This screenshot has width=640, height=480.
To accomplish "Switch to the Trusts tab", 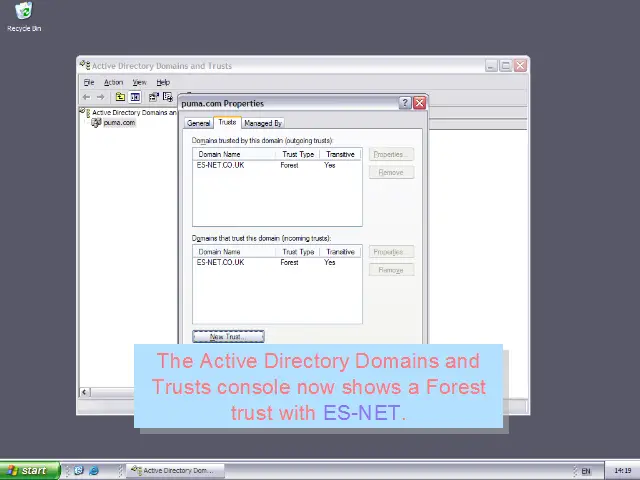I will point(227,122).
